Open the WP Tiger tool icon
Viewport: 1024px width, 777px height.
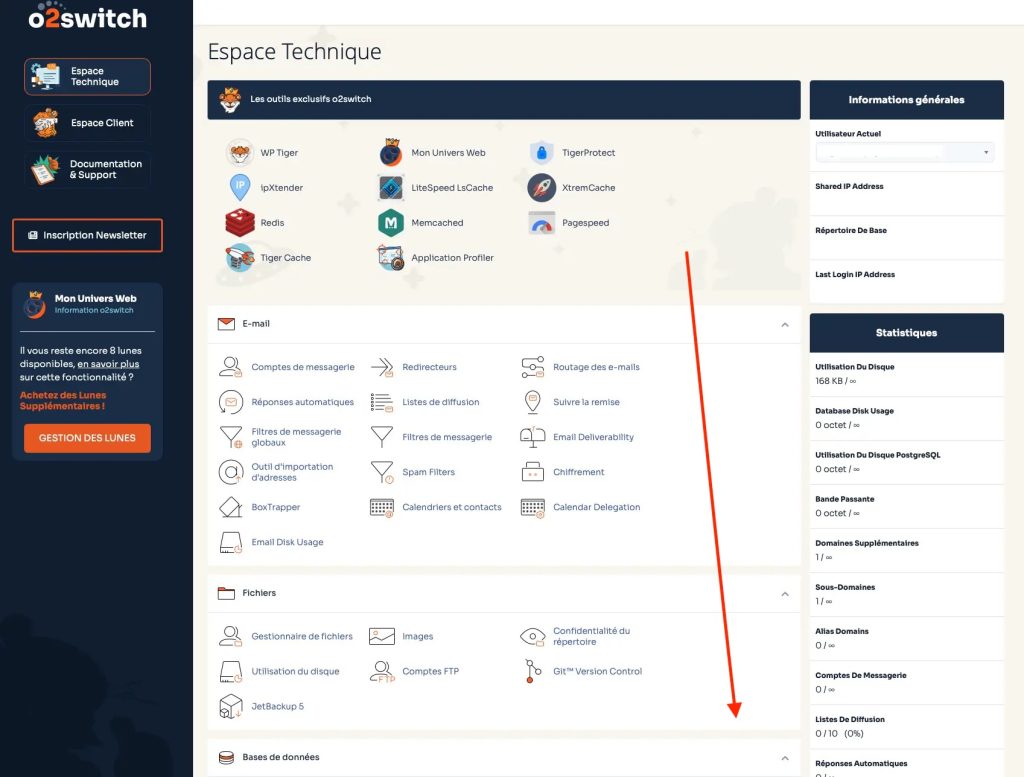[x=240, y=153]
